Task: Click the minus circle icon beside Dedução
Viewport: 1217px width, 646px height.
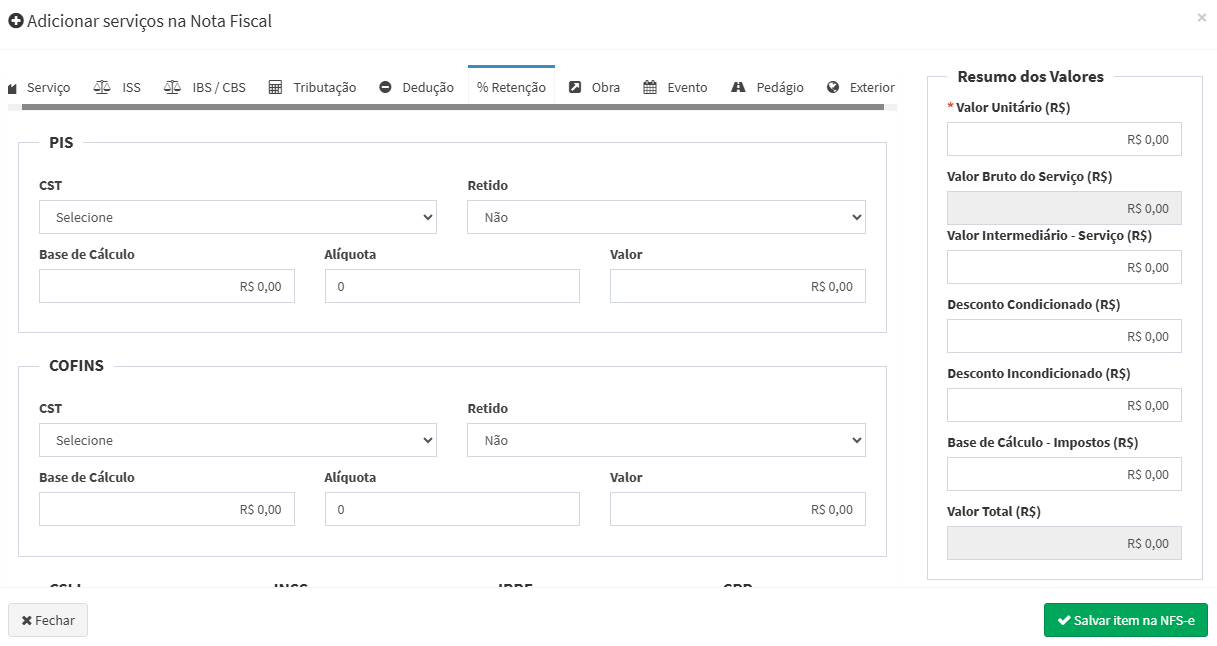Action: [x=385, y=87]
